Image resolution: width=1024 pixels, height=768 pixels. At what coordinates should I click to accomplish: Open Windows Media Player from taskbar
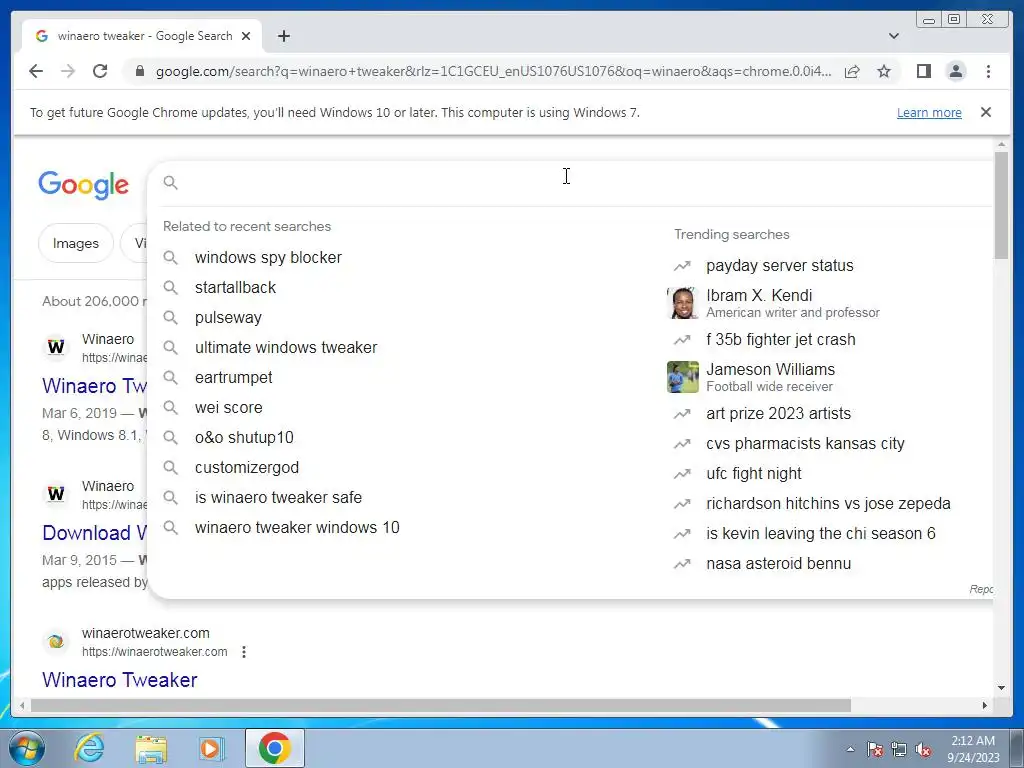click(x=211, y=748)
